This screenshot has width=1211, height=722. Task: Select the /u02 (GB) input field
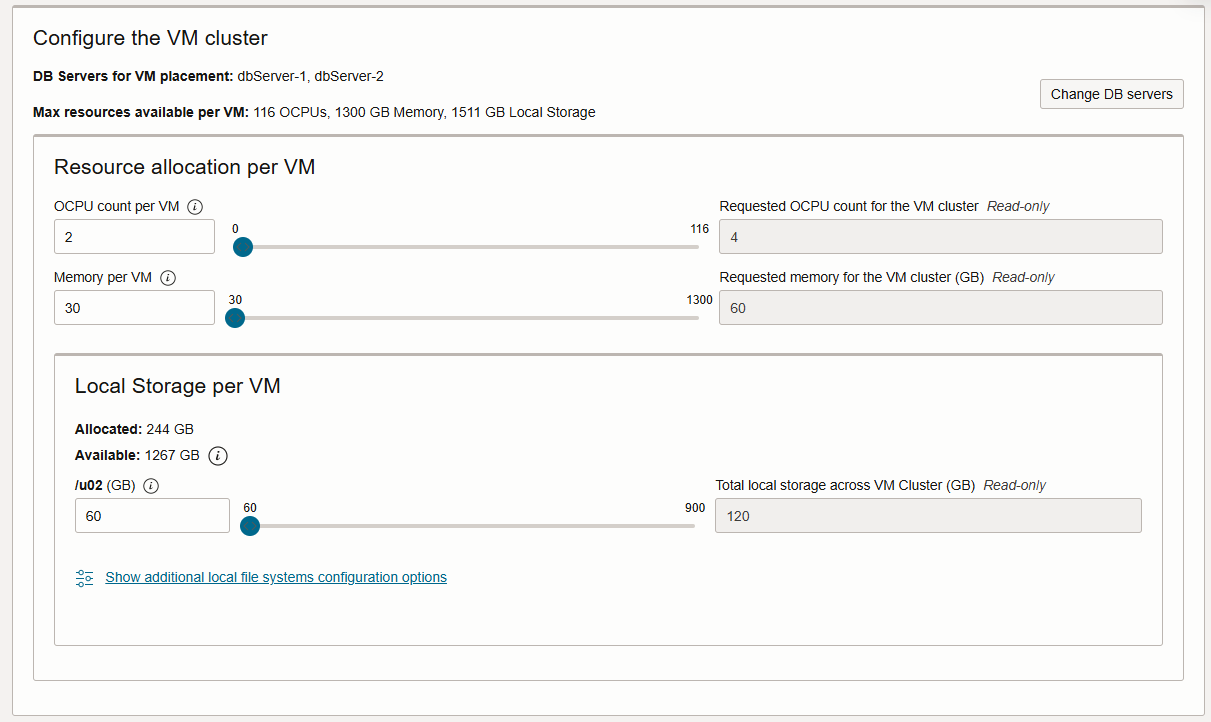(152, 515)
